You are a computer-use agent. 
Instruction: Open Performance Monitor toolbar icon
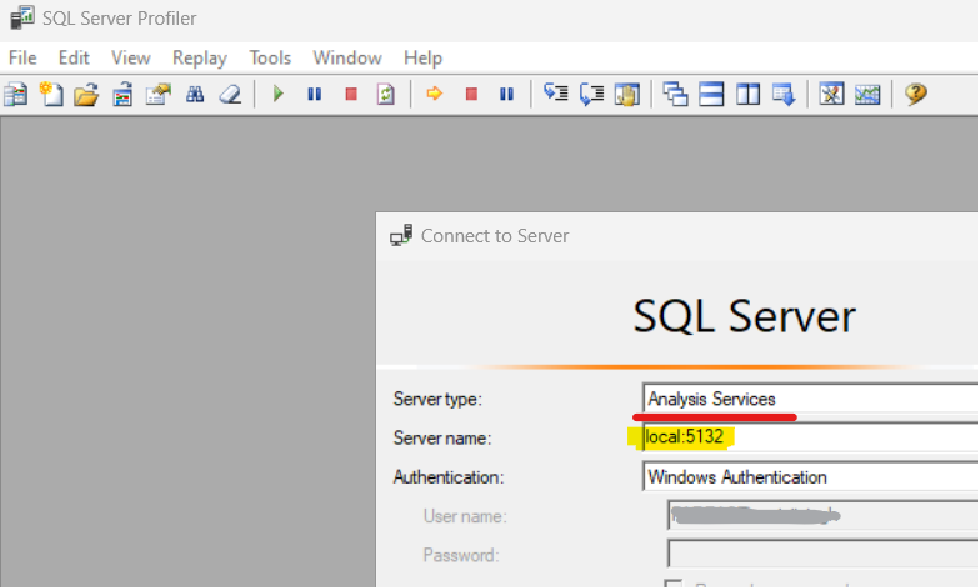[868, 94]
